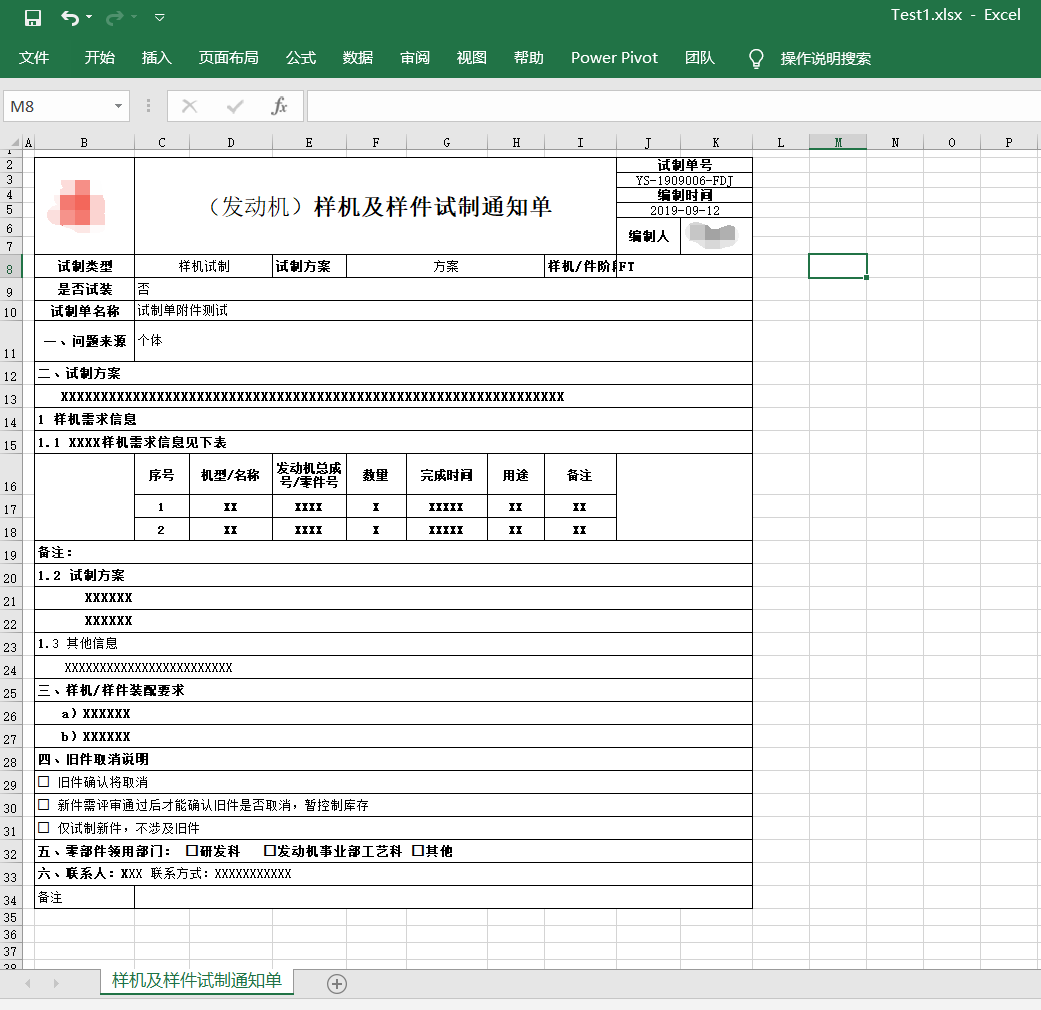Click the lightbulb Tell Me icon
Image resolution: width=1041 pixels, height=1010 pixels.
(x=756, y=58)
